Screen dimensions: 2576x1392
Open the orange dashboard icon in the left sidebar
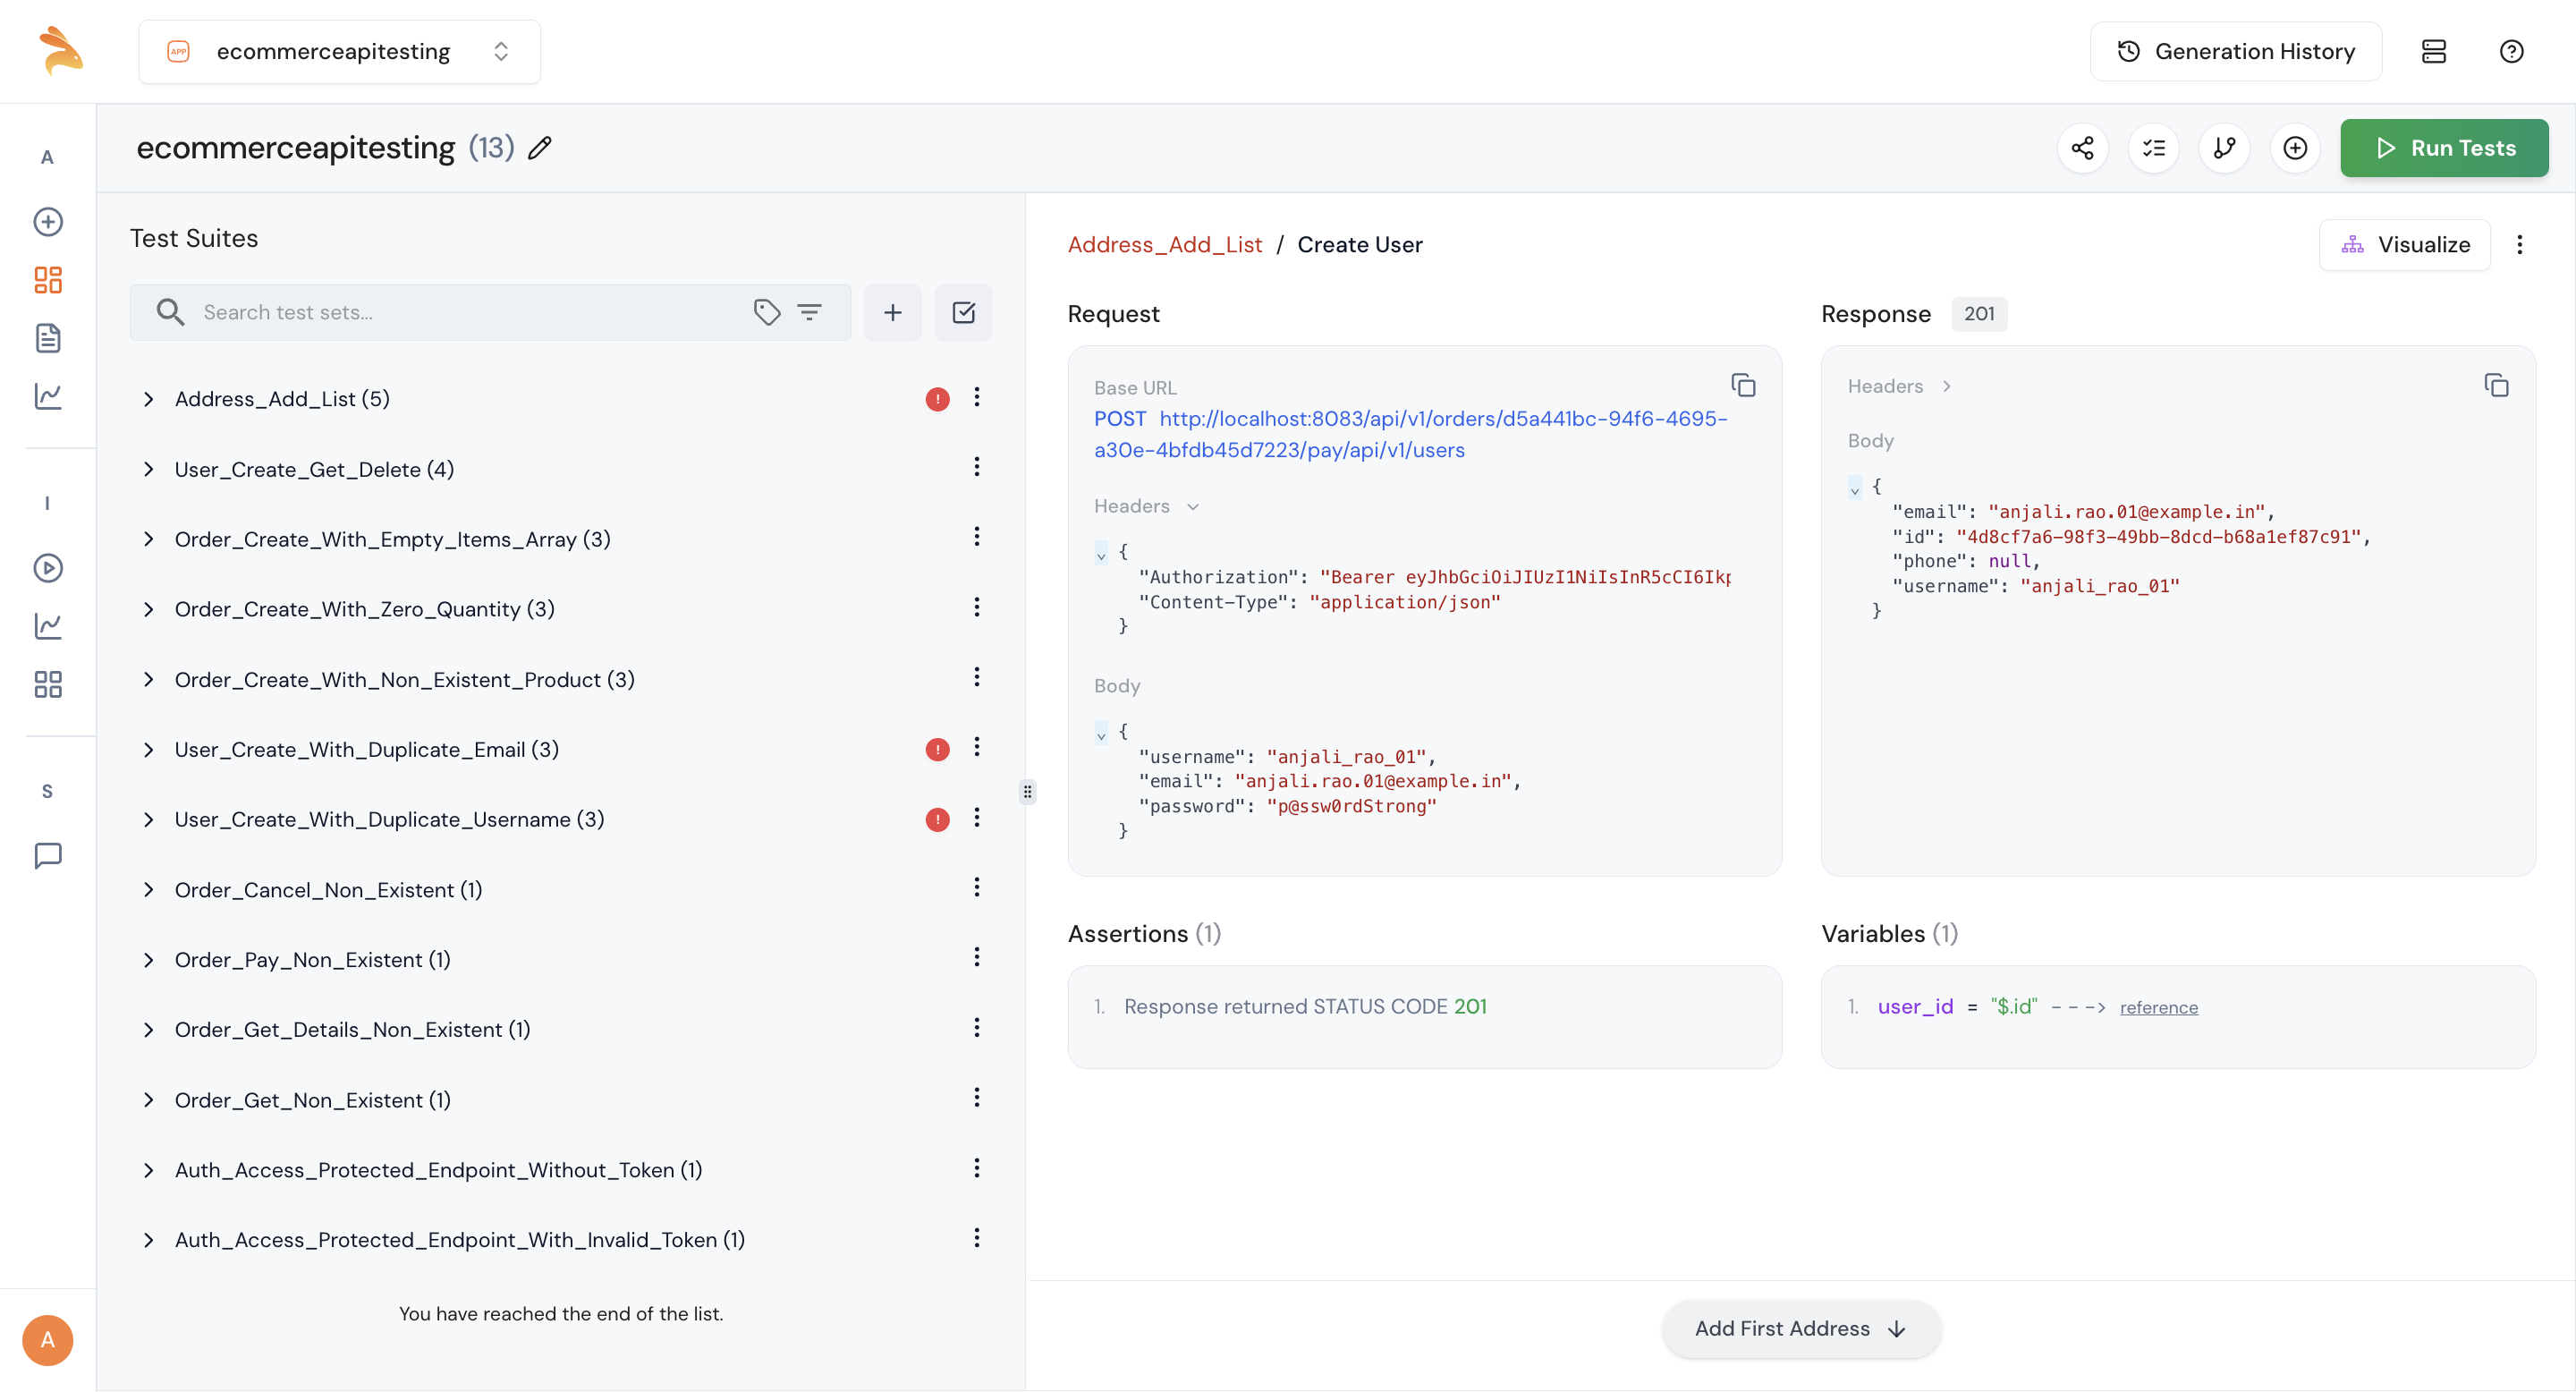pyautogui.click(x=47, y=281)
